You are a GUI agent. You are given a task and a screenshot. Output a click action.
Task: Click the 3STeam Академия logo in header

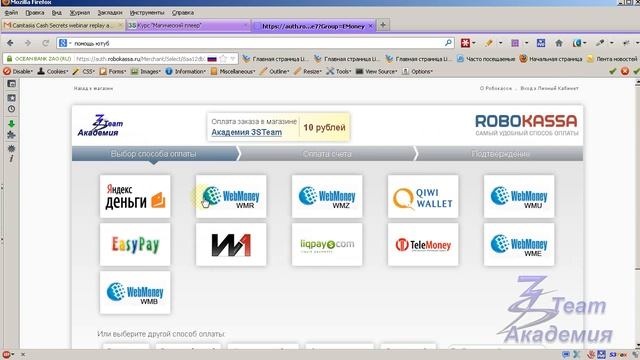coord(100,125)
